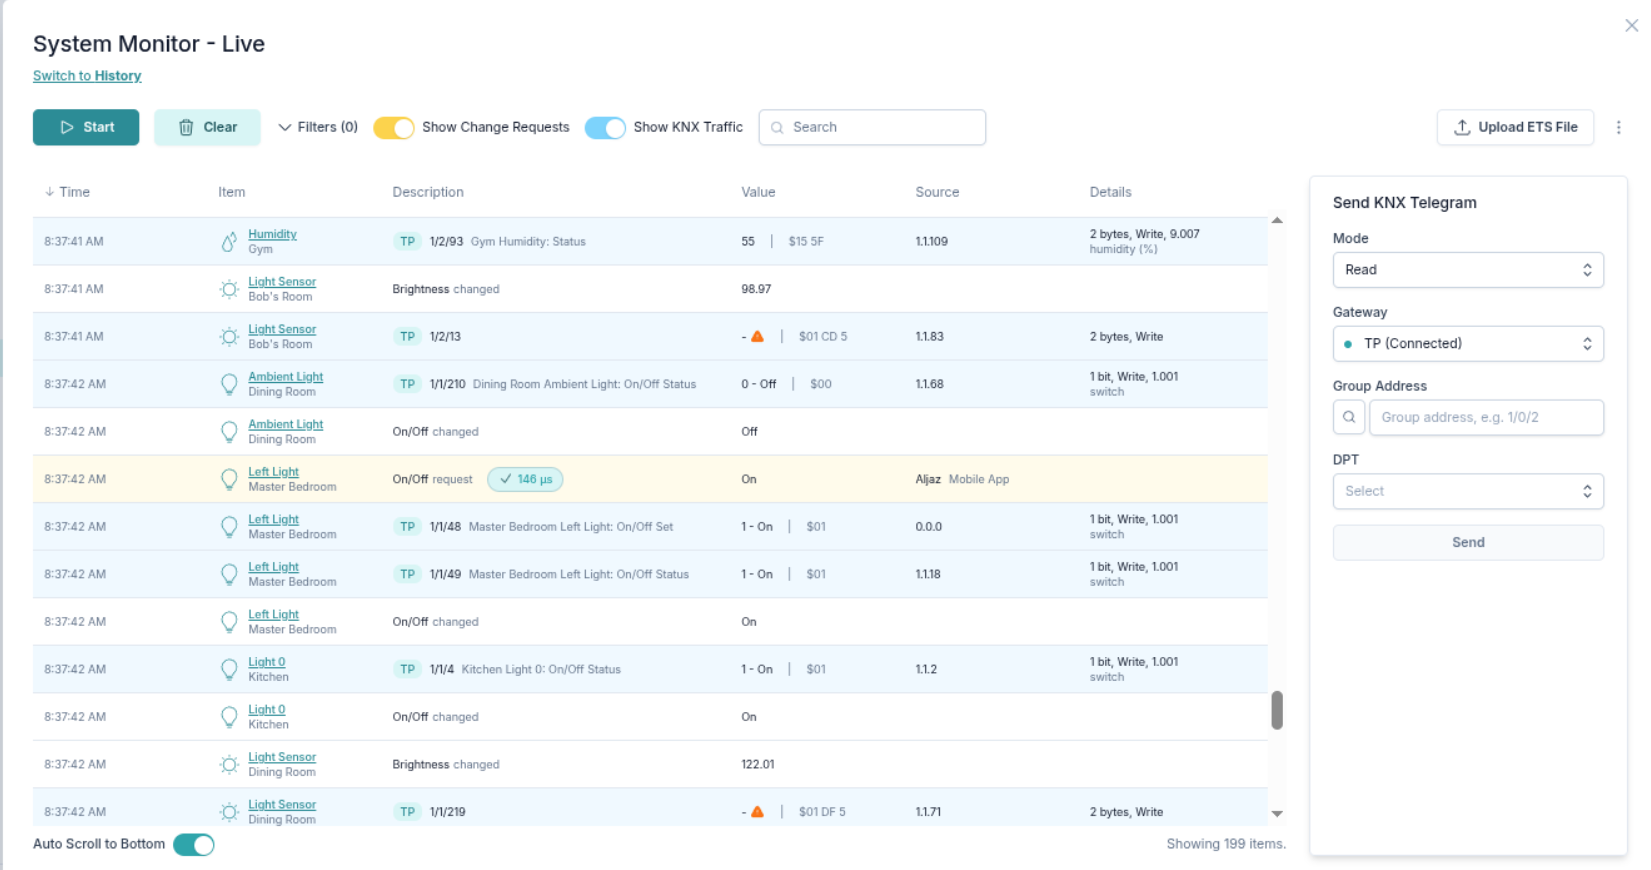This screenshot has width=1651, height=870.
Task: Click the table vertical scrollbar thumb
Action: [1277, 710]
